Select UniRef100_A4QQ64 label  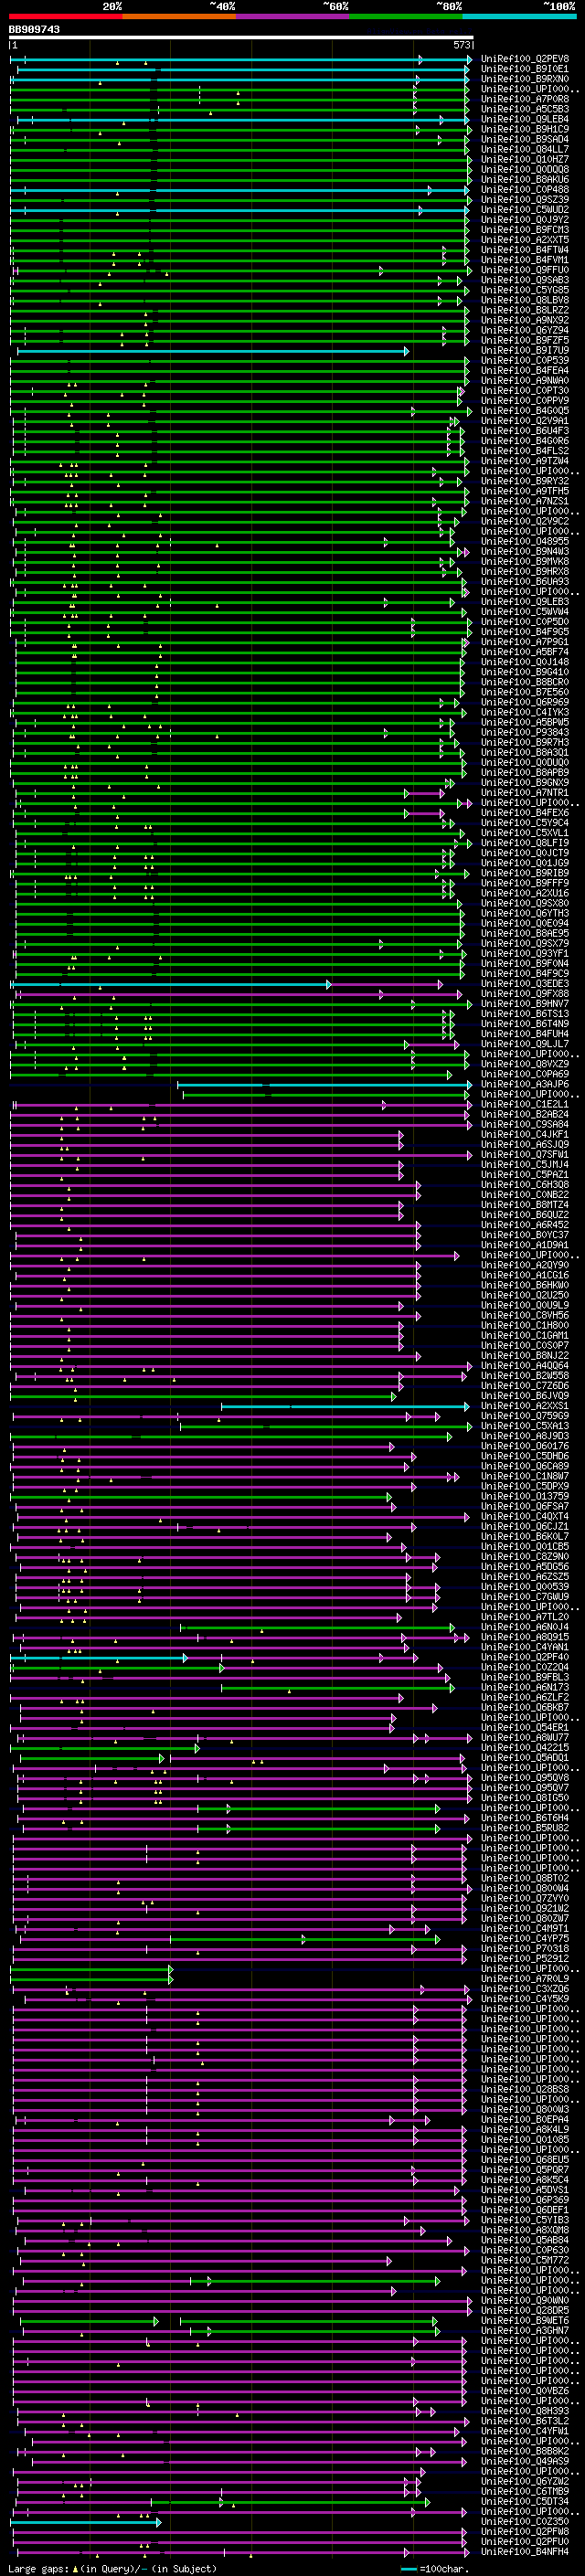[x=525, y=1366]
